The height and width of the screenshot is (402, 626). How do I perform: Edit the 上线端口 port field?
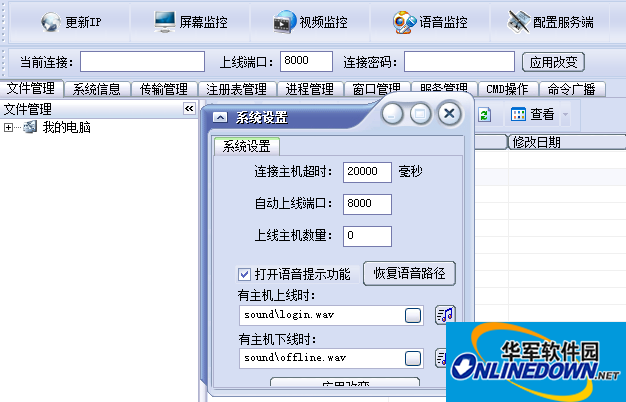click(x=306, y=61)
